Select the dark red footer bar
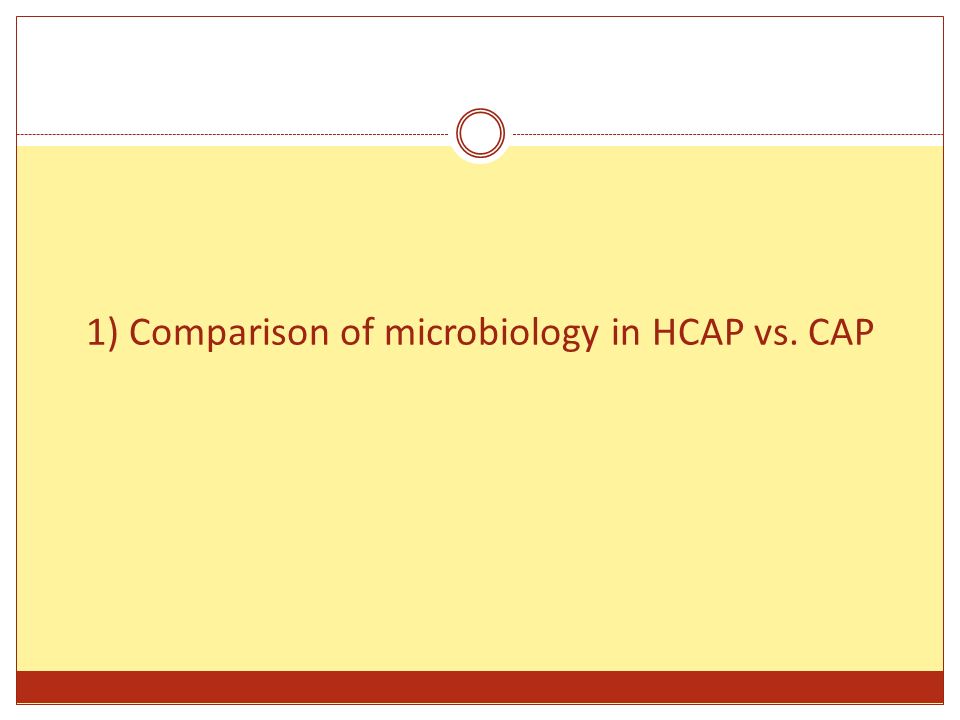The height and width of the screenshot is (720, 960). 480,687
